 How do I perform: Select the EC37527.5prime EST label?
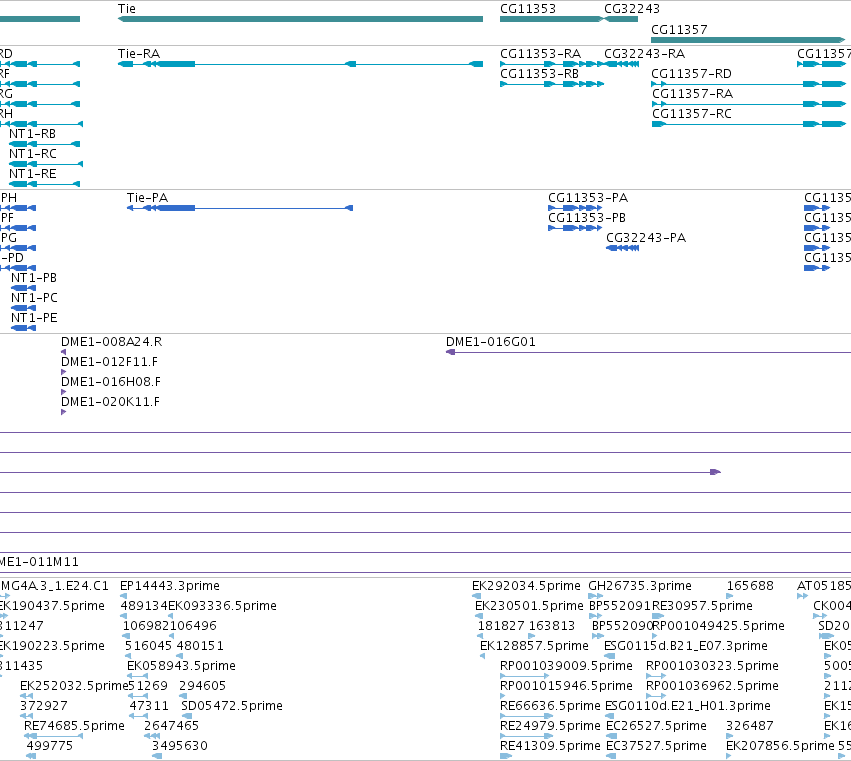click(656, 746)
